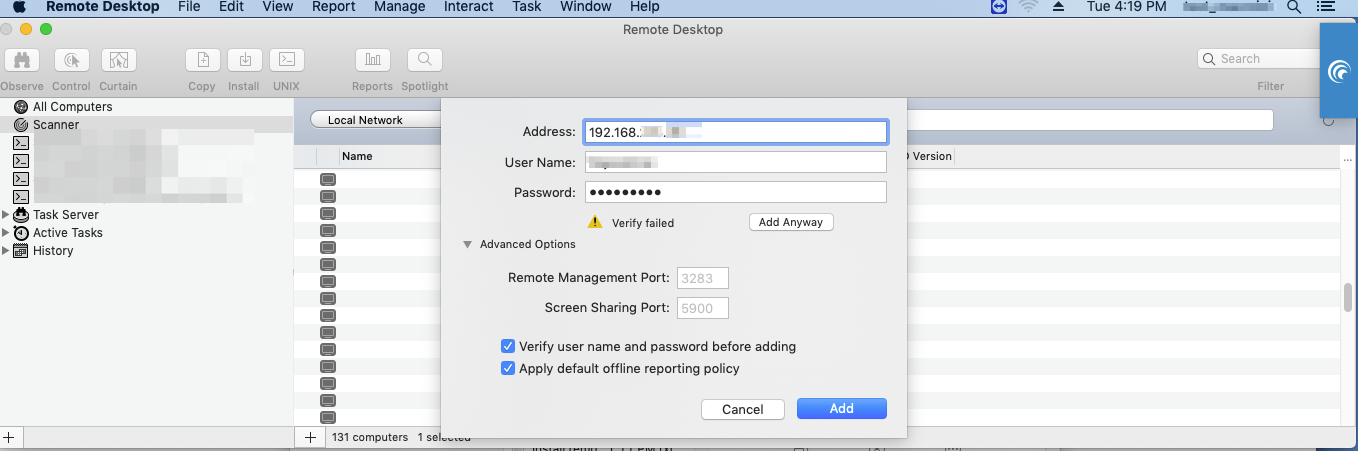
Task: Click the UNIX command toolbar icon
Action: (x=286, y=59)
